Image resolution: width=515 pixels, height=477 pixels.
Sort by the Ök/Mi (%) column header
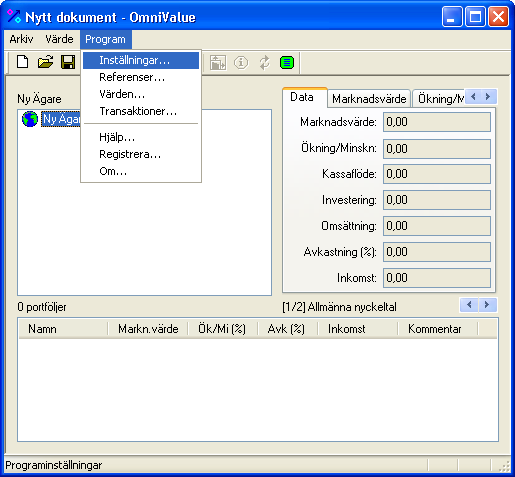pos(223,329)
